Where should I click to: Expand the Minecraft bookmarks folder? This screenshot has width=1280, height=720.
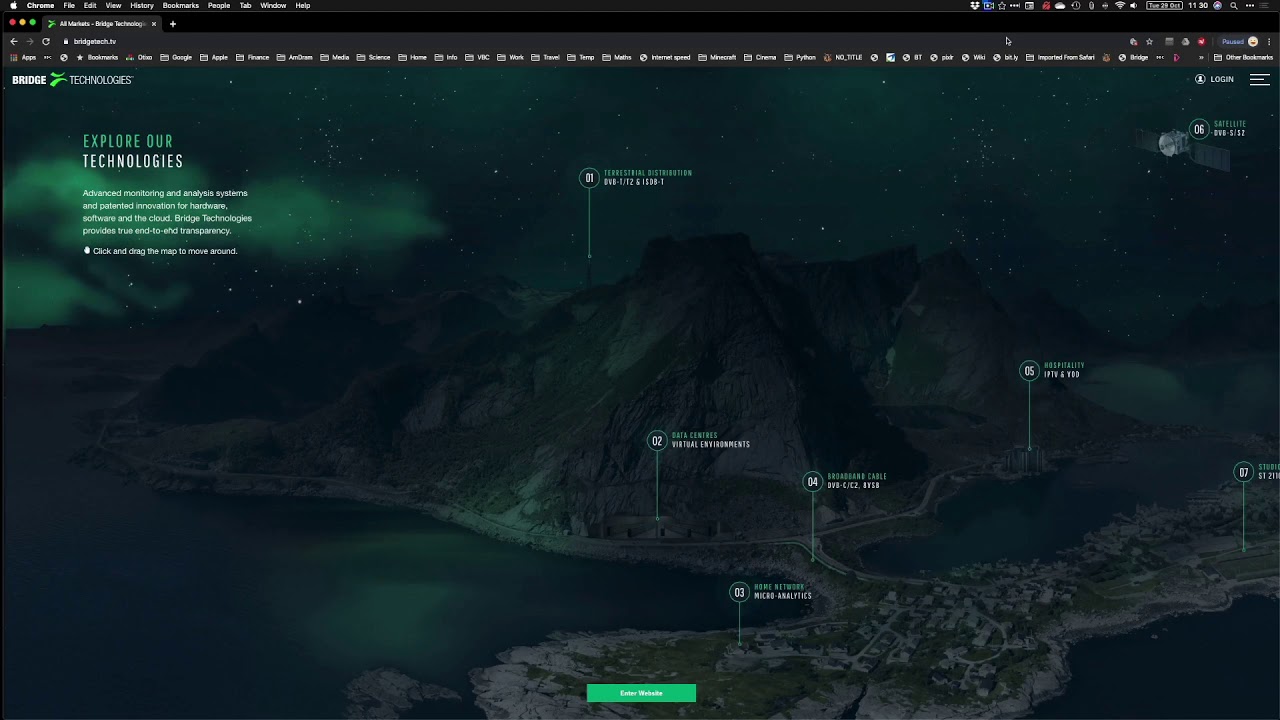717,57
